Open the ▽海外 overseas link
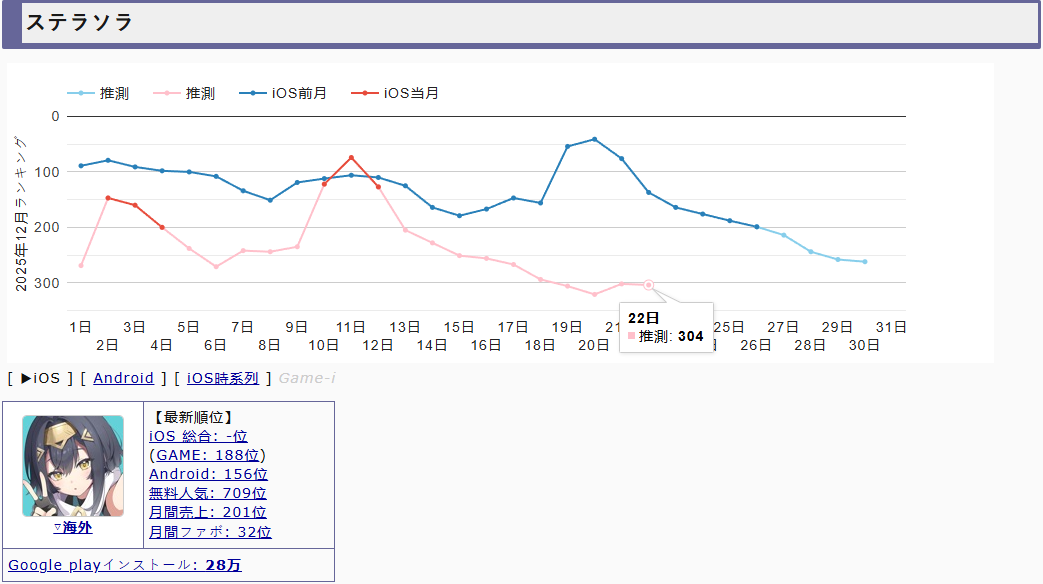 click(x=73, y=527)
